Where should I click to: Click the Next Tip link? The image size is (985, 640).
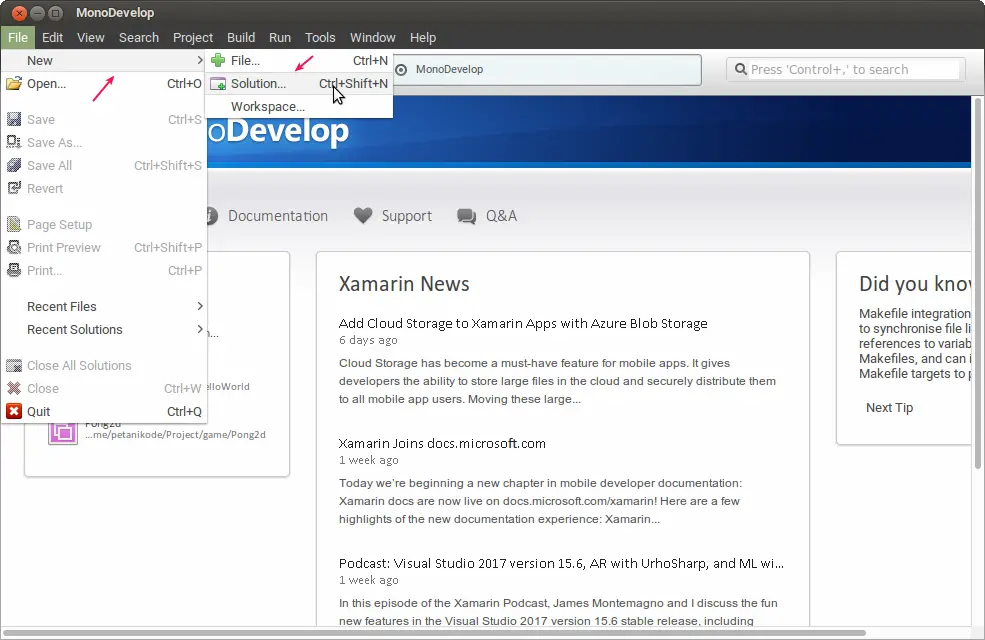click(889, 407)
